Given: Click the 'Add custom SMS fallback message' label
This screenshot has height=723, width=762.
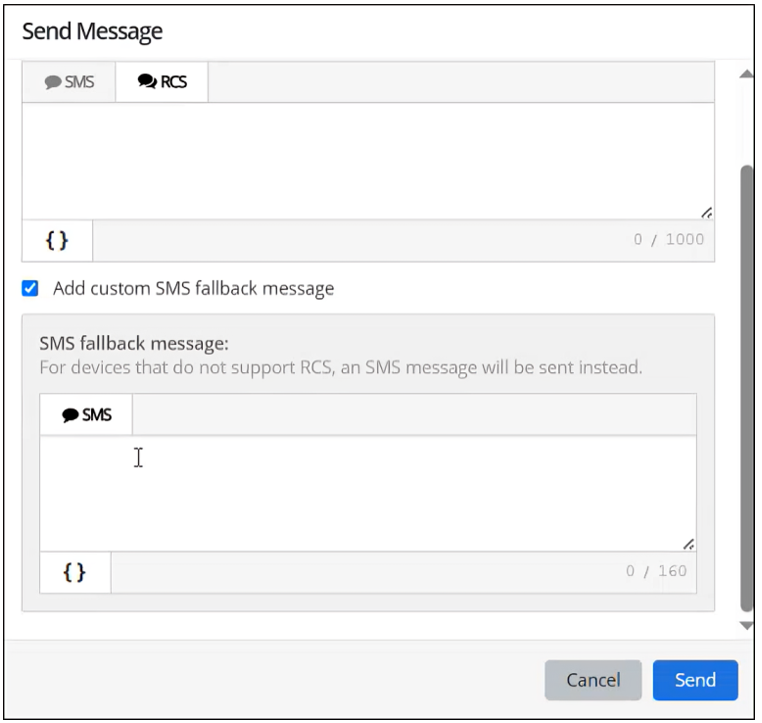Looking at the screenshot, I should pyautogui.click(x=193, y=289).
